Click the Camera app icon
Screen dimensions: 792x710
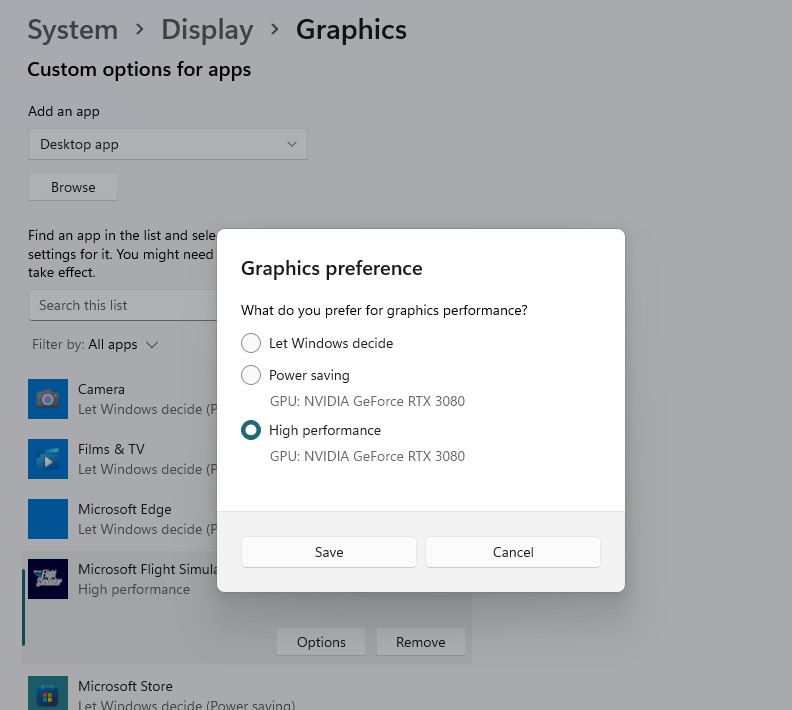point(48,399)
